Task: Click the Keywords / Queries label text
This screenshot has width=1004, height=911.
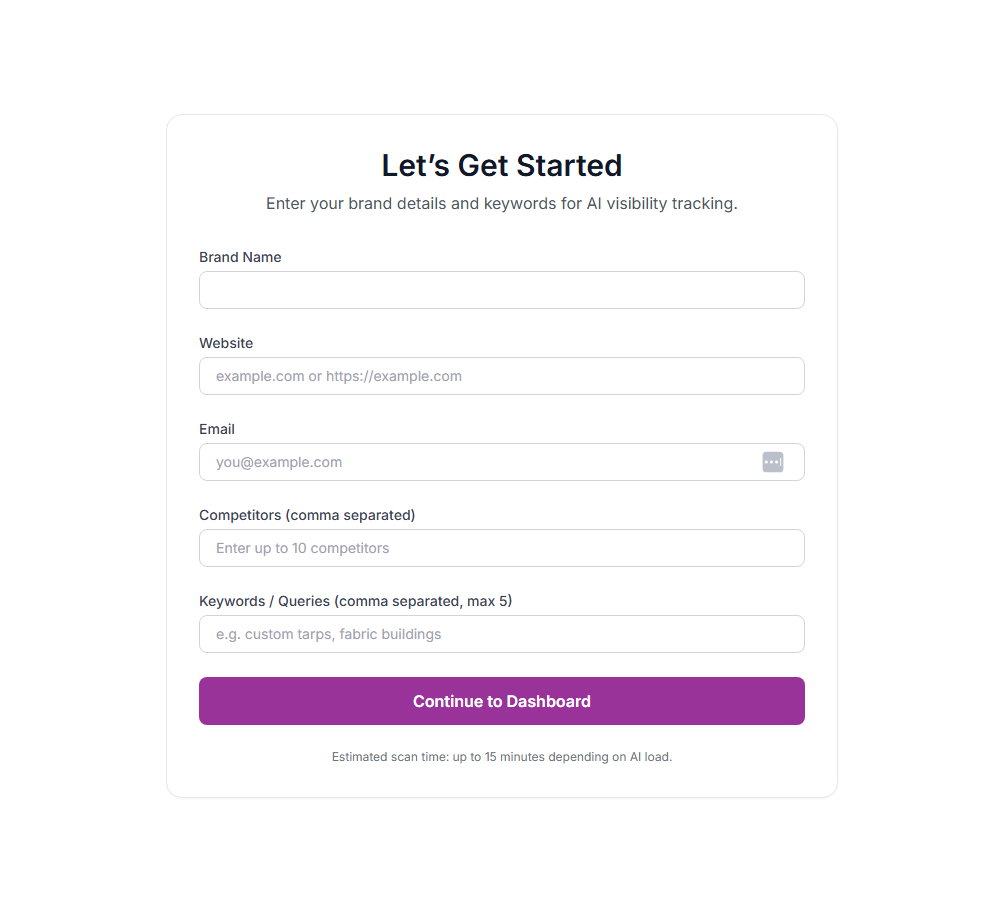Action: [354, 601]
